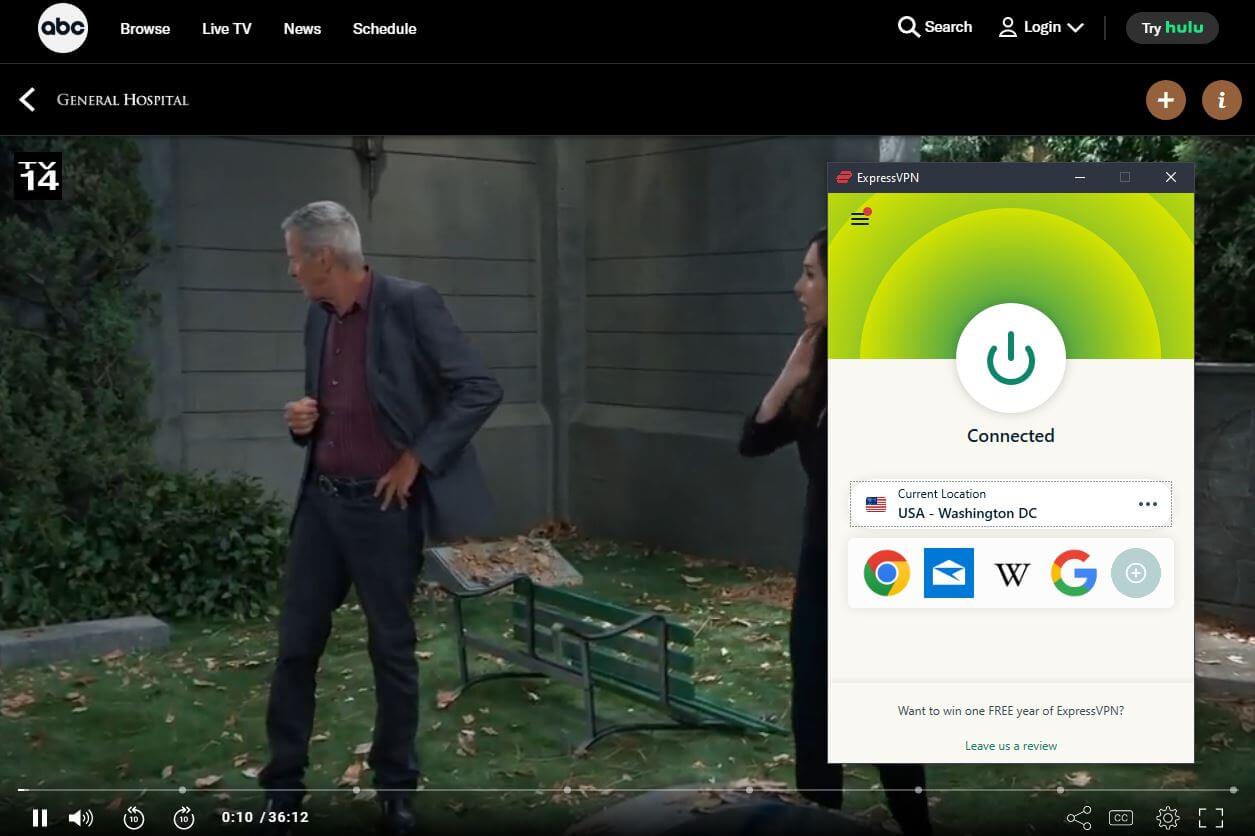Go to Live TV

click(227, 29)
